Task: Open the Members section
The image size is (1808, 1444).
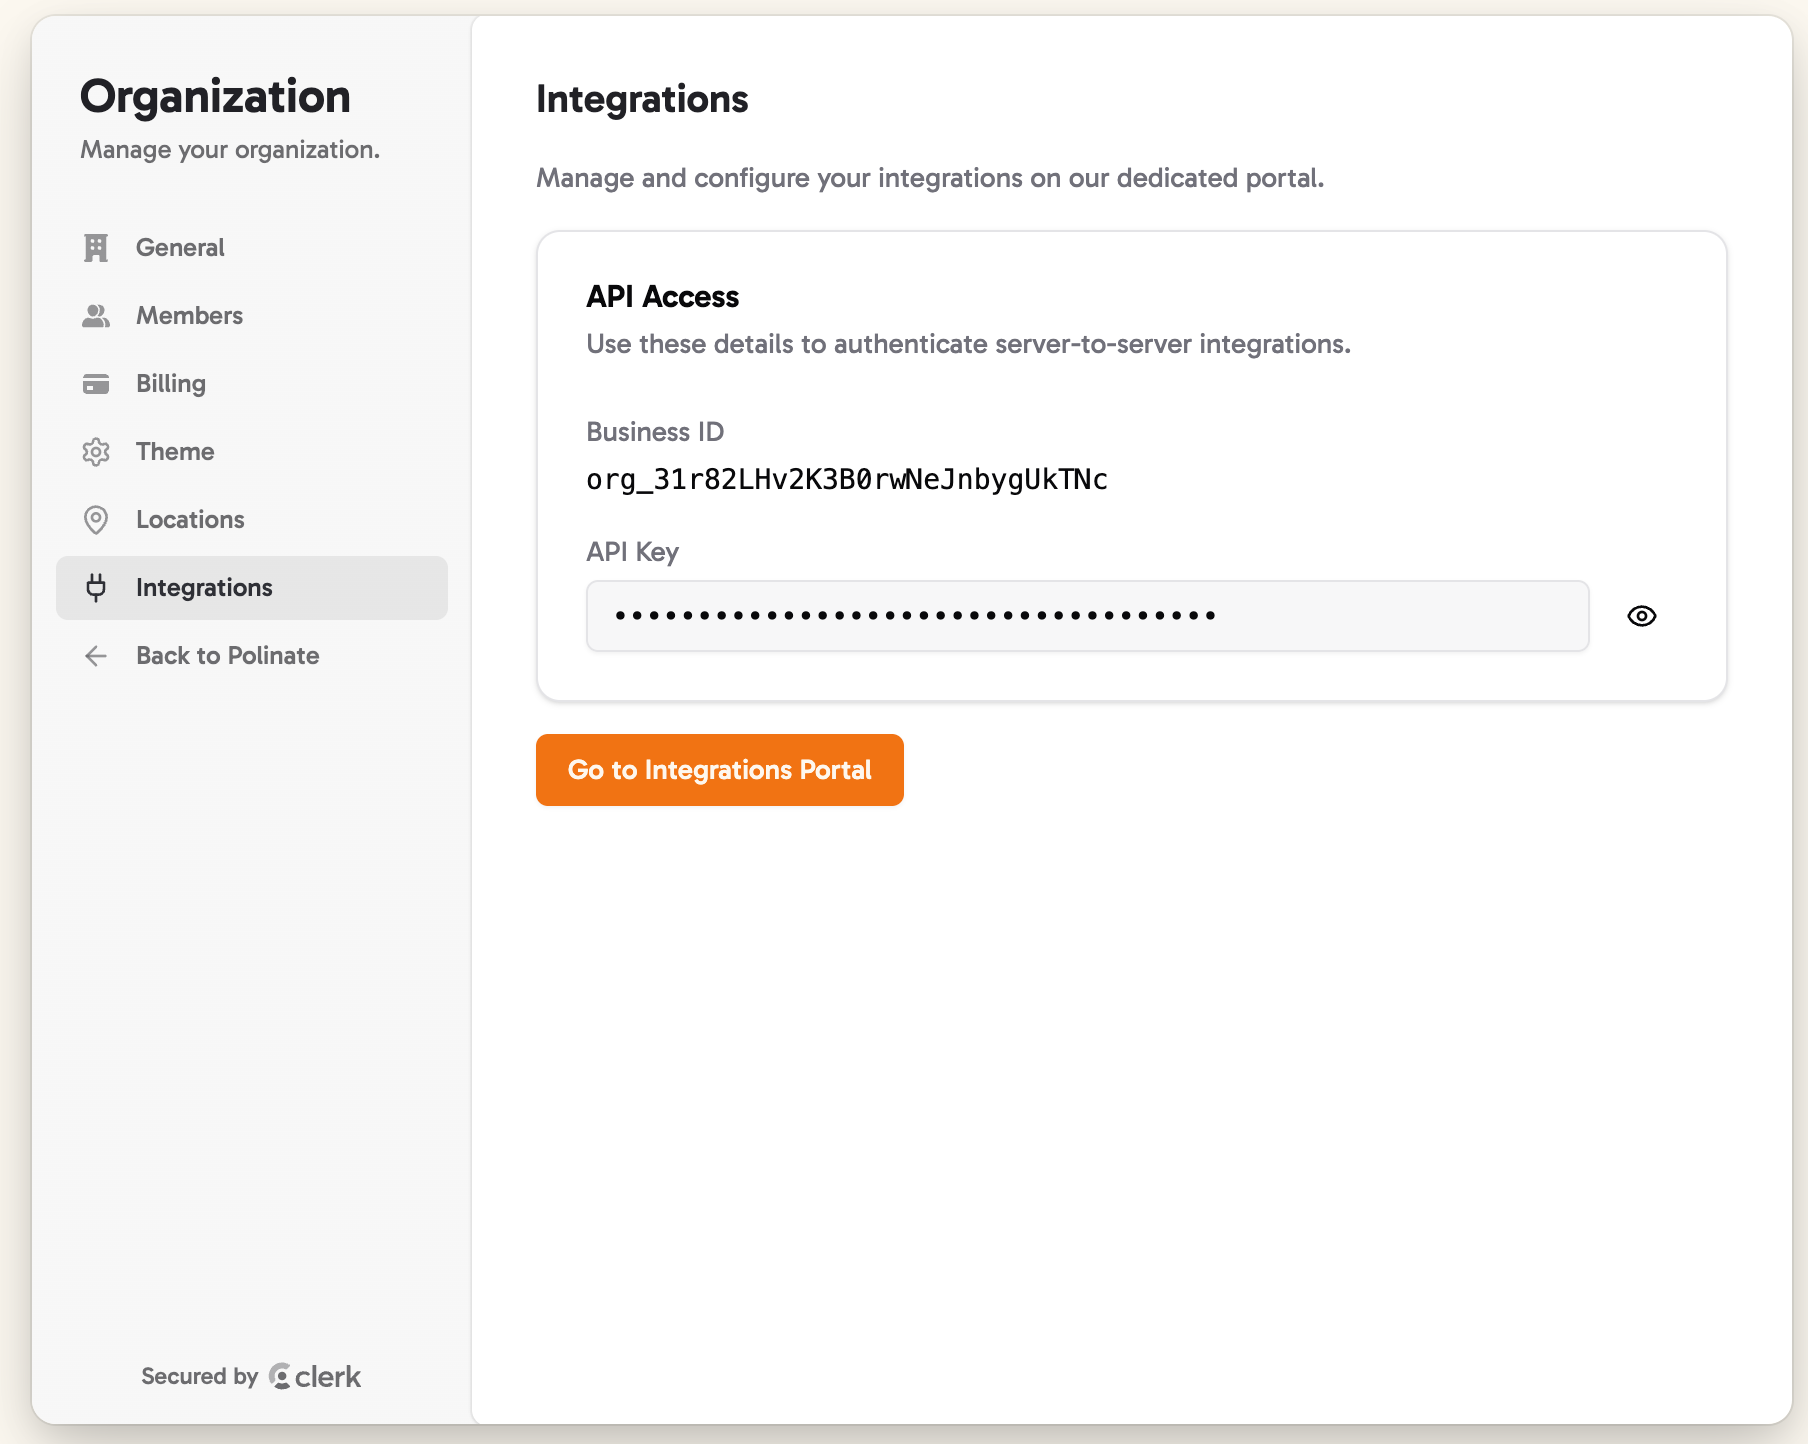Action: (188, 315)
